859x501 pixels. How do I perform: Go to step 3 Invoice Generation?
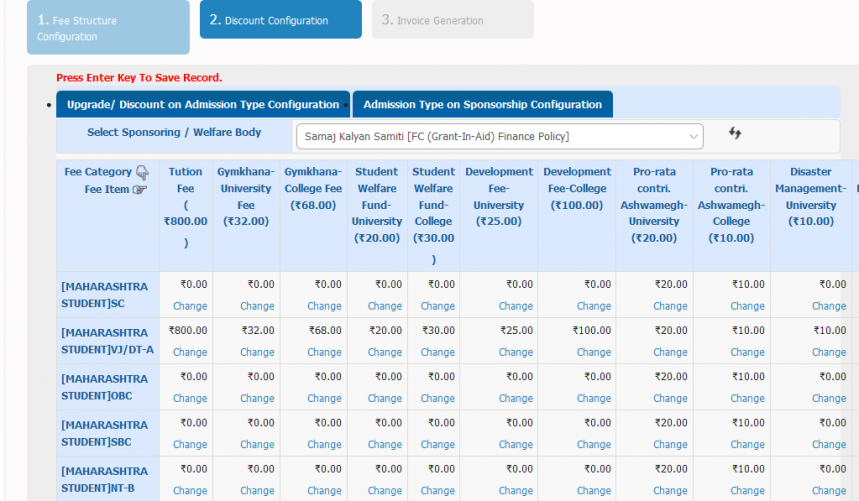coord(453,20)
